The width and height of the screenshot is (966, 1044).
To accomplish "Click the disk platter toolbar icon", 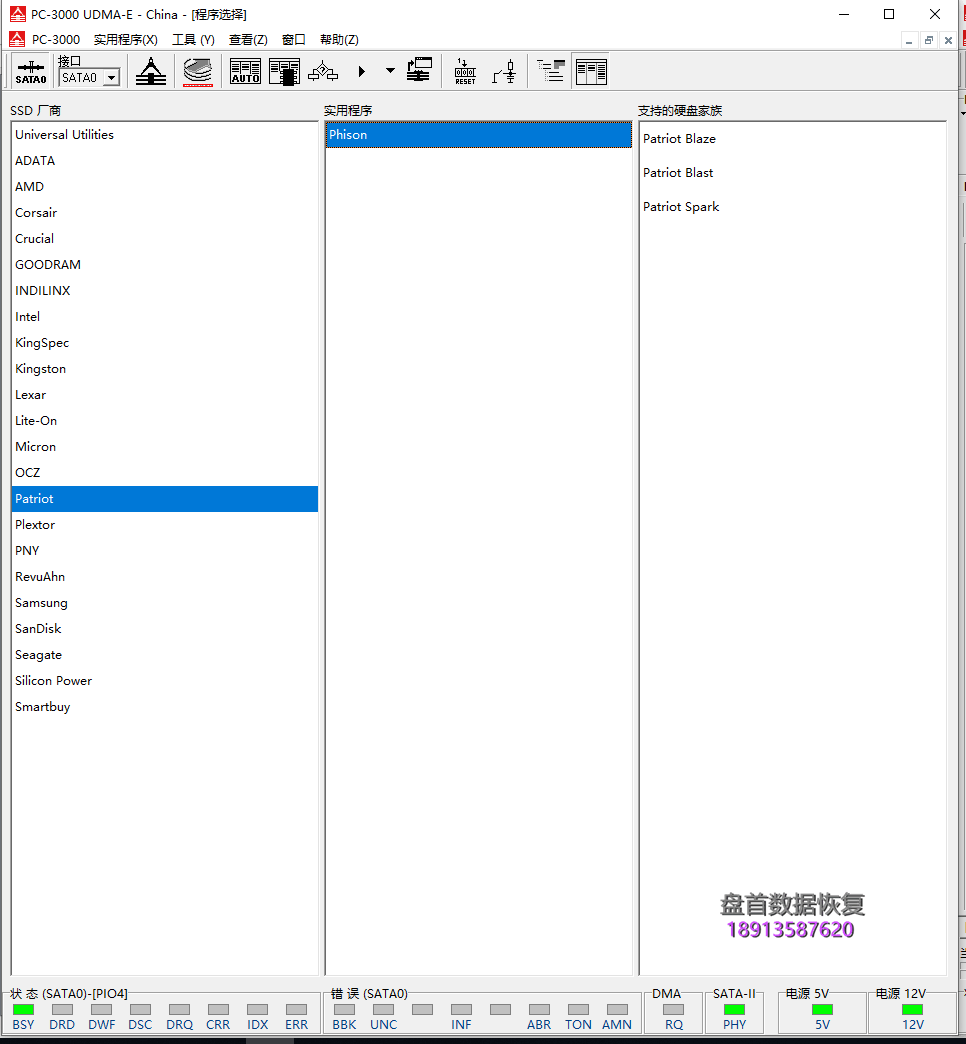I will 198,71.
